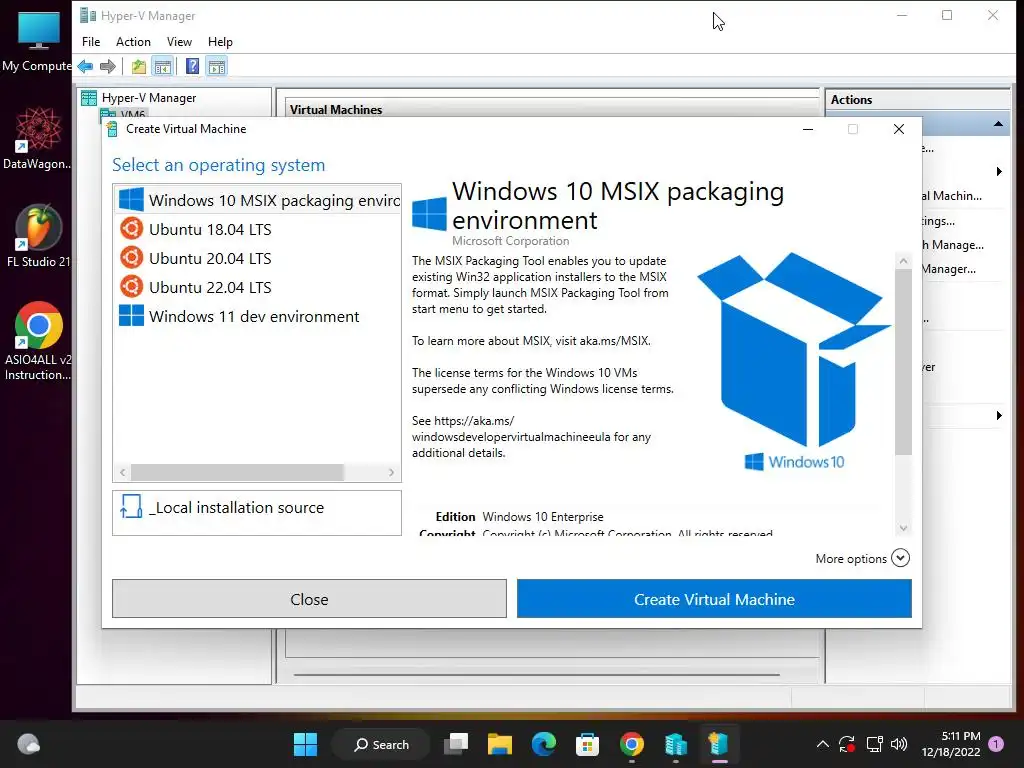Open My Computer desktop icon
The width and height of the screenshot is (1024, 768).
coord(37,40)
